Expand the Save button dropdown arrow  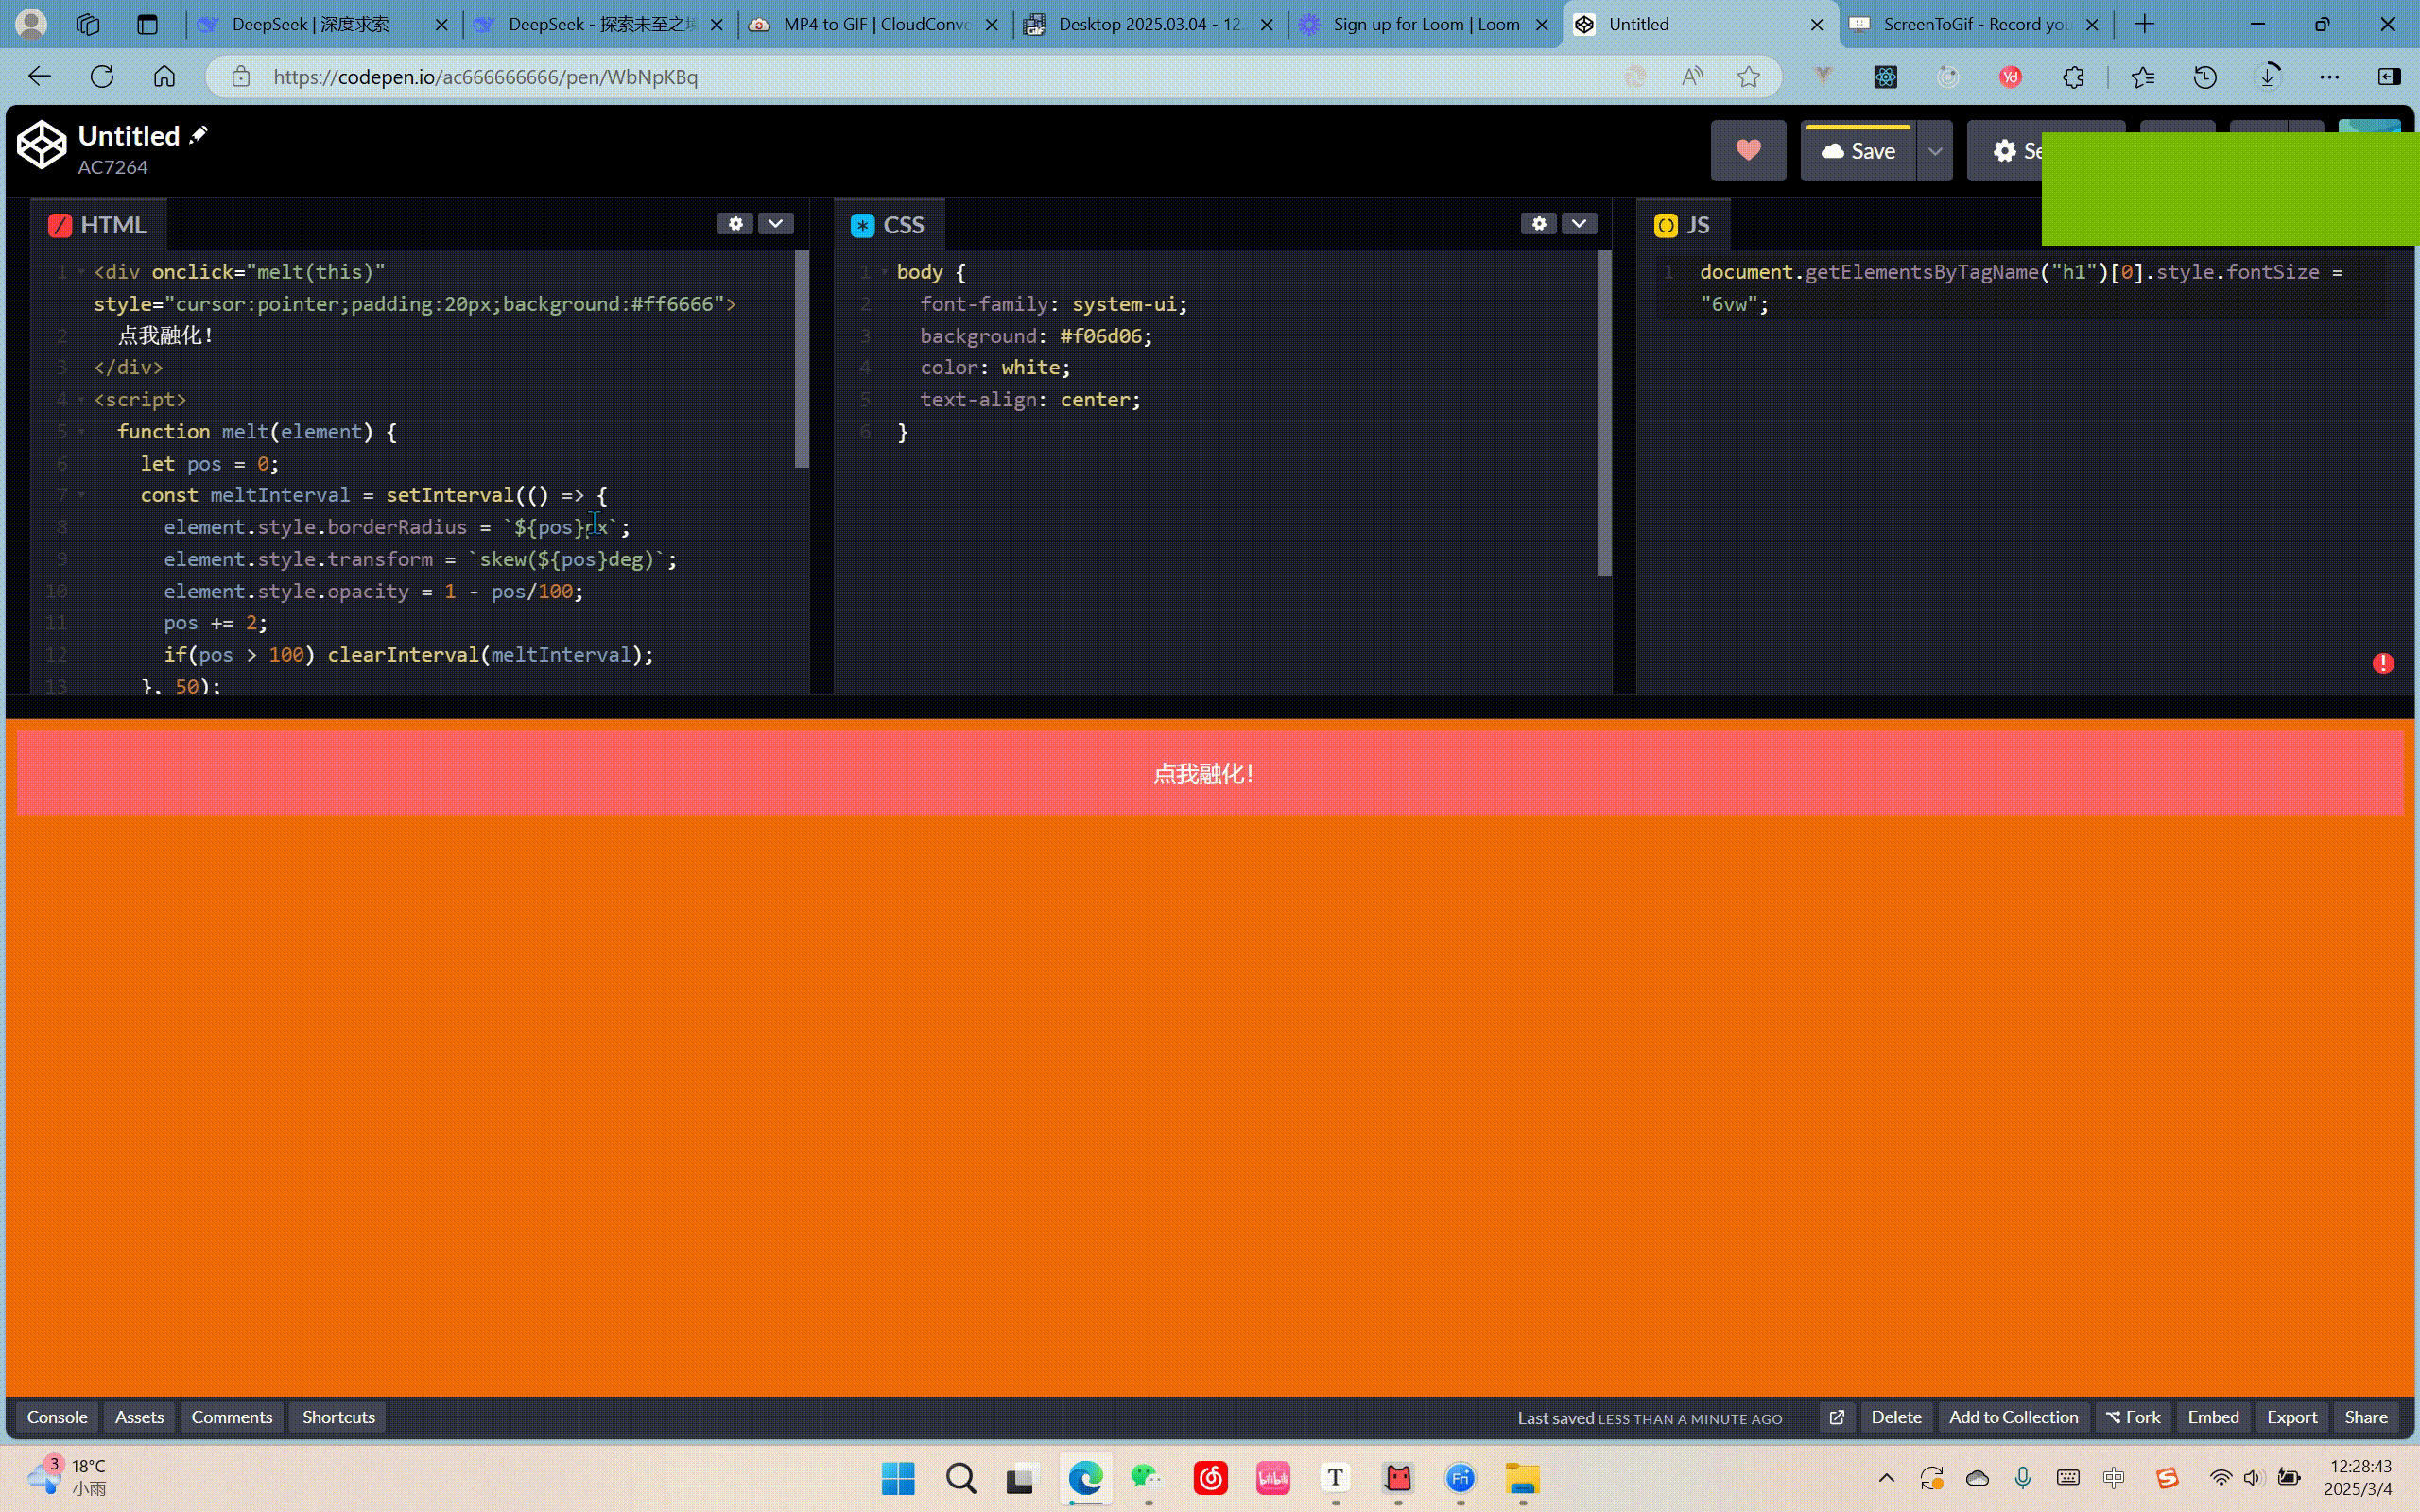pos(1935,150)
